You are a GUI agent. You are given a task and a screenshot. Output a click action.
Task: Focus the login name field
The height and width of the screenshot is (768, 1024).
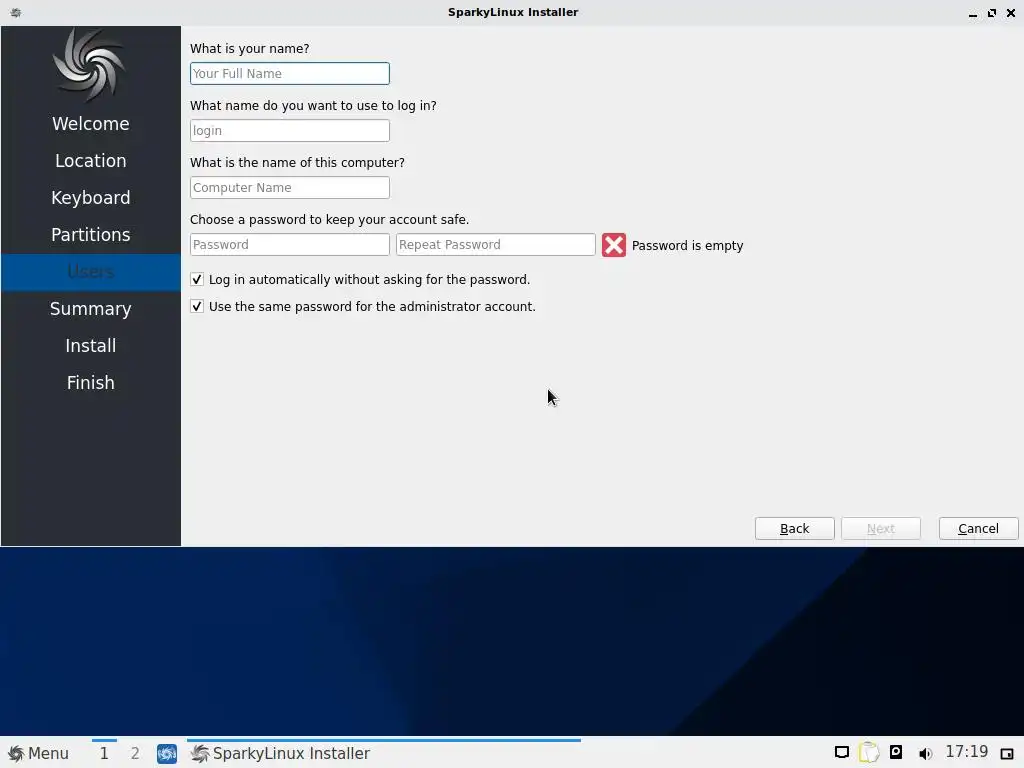click(x=289, y=131)
